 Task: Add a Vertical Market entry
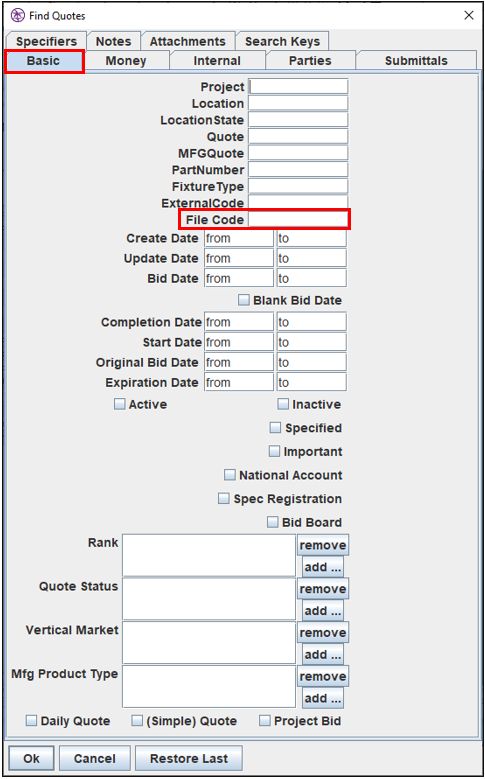coord(323,655)
